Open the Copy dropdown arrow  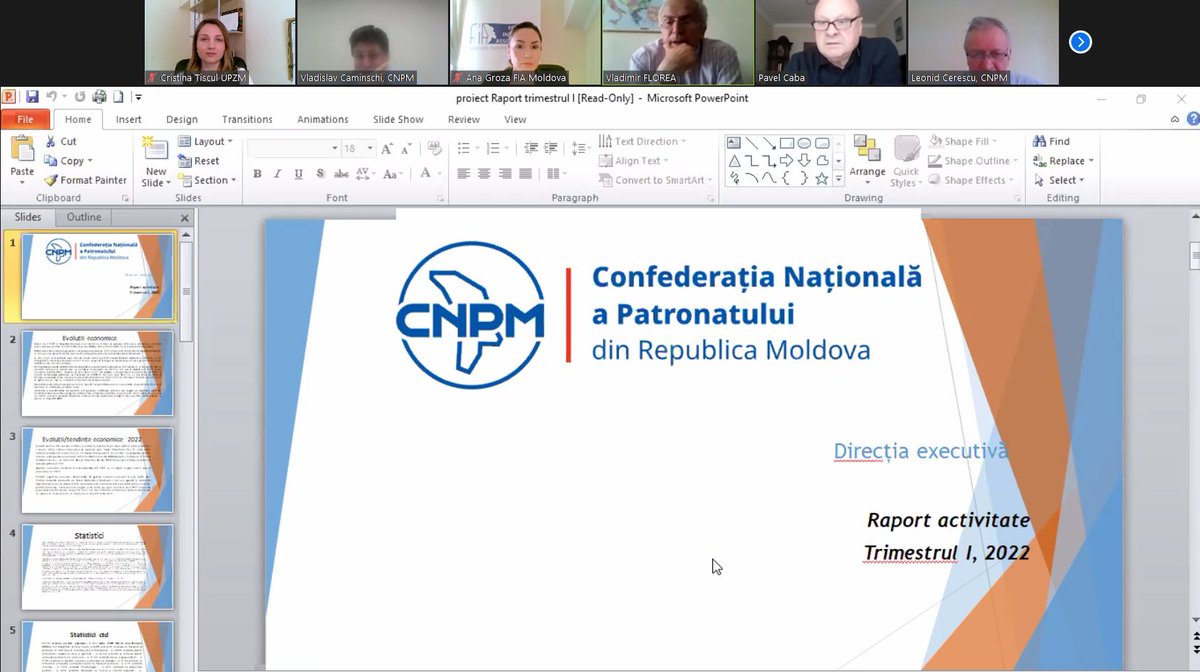tap(90, 161)
